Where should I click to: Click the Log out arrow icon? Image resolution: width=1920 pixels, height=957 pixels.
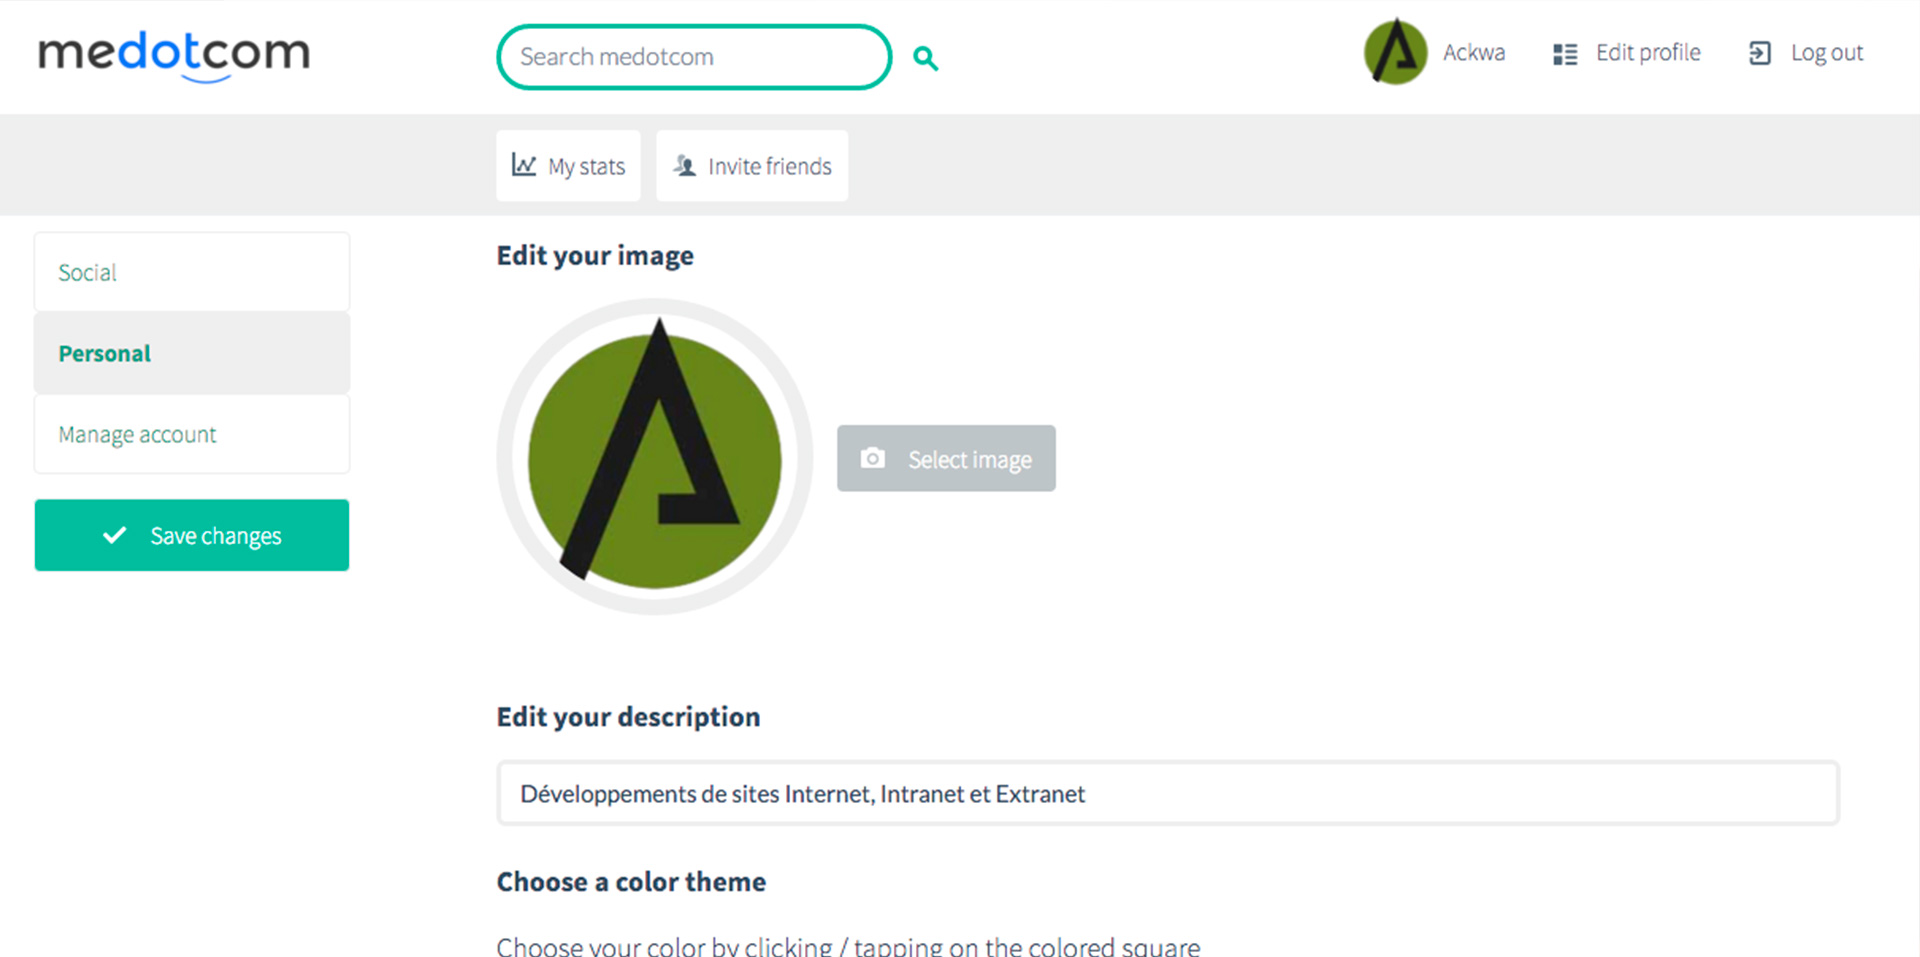(x=1760, y=53)
